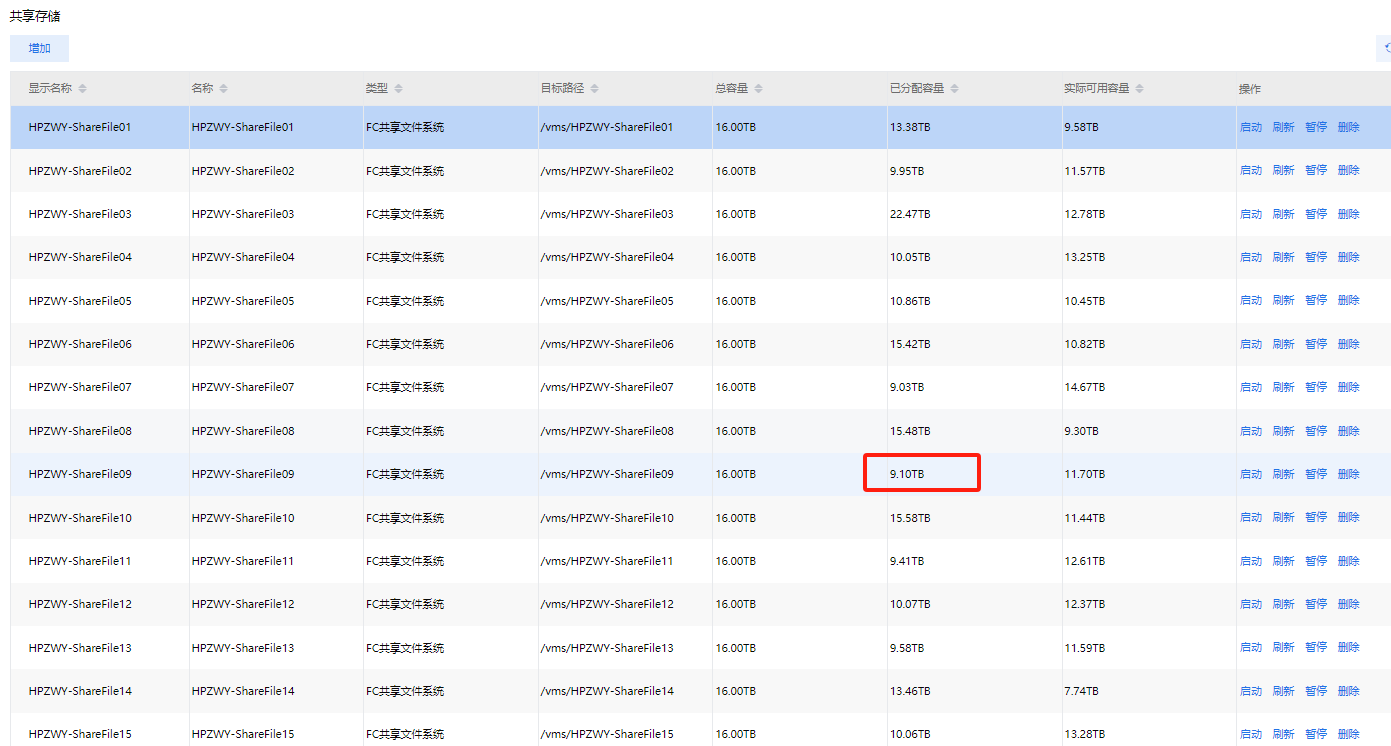Viewport: 1391px width, 746px height.
Task: Start HPZWY-ShareFile06 via 启动 link
Action: 1251,344
